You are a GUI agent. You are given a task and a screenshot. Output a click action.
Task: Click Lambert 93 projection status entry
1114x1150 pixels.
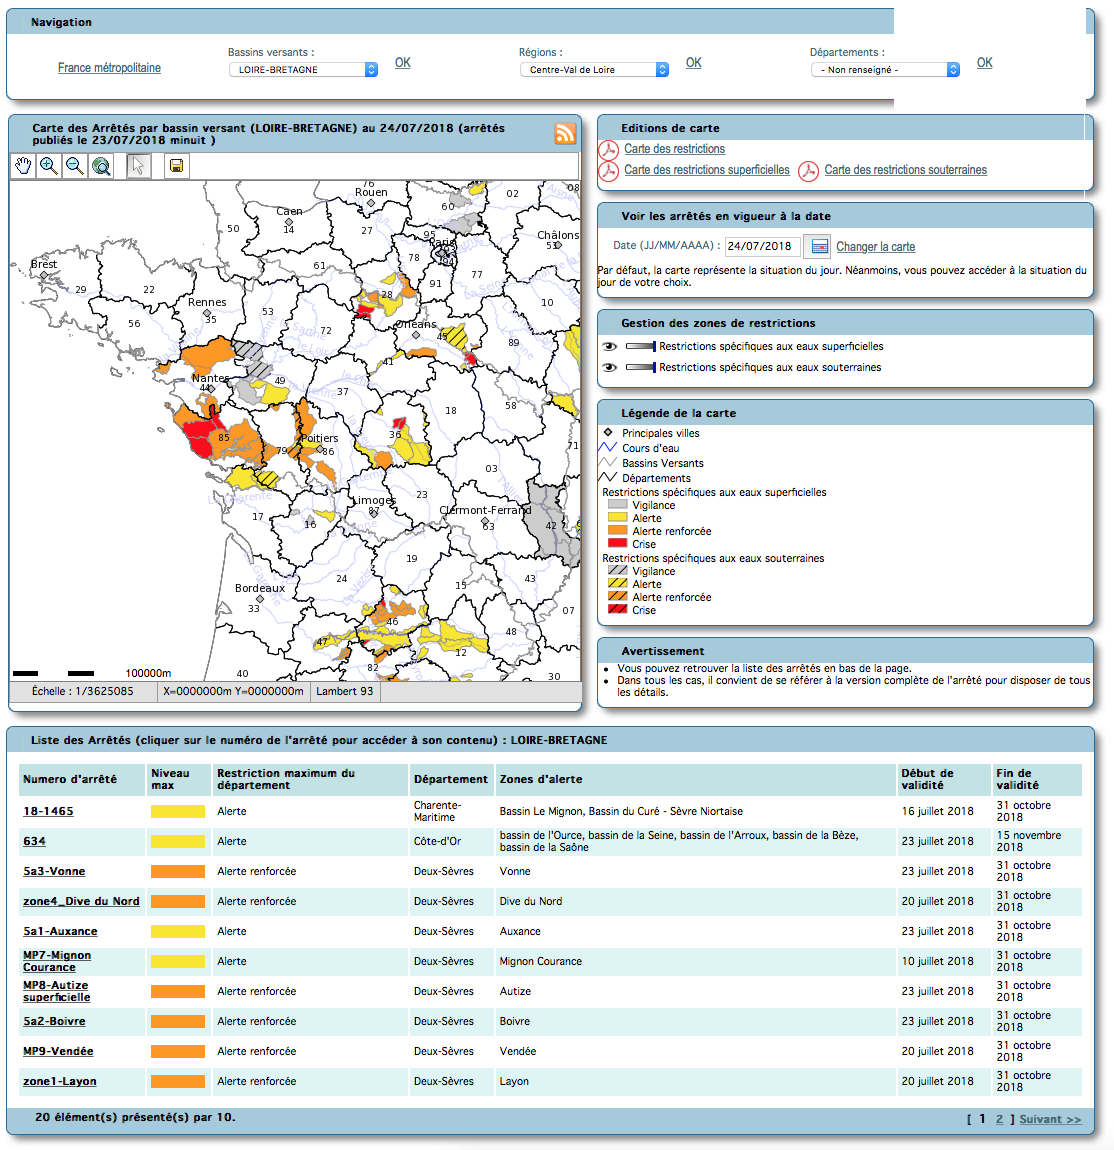345,691
